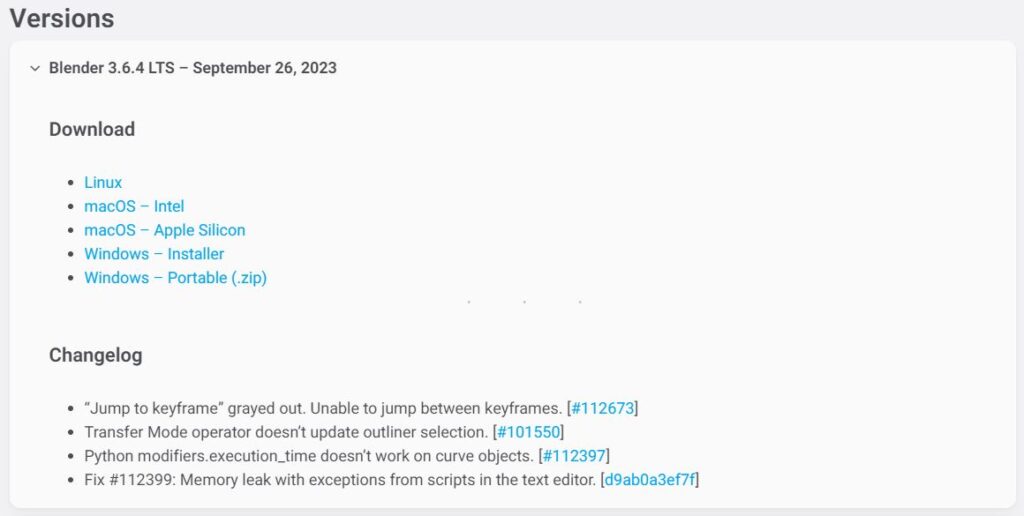Click the Versions page heading
This screenshot has height=516, width=1024.
click(62, 18)
